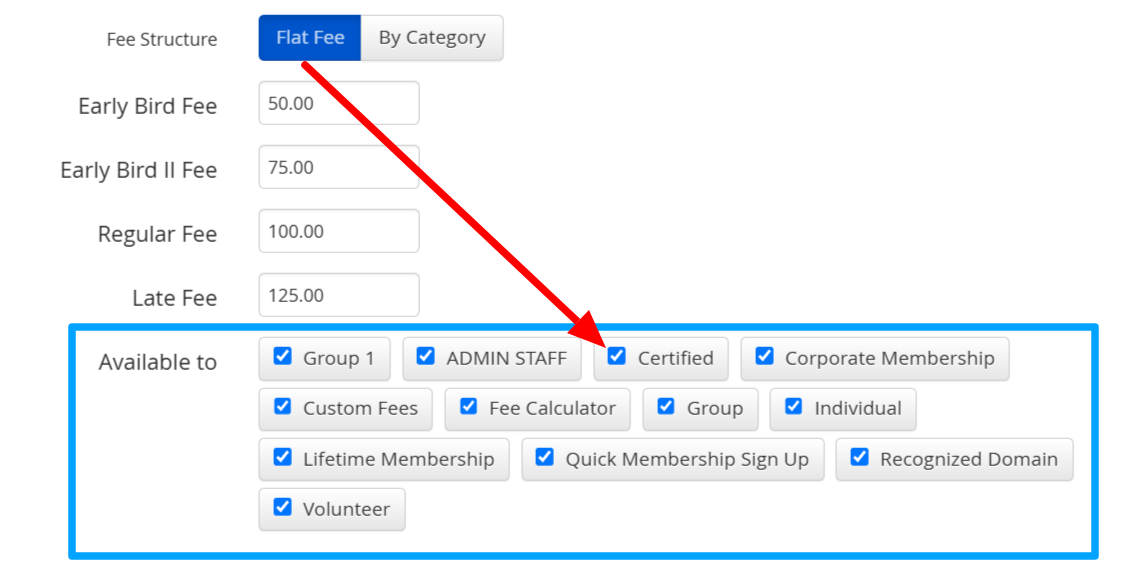Select the Late Fee input field
Viewport: 1134px width, 577px height.
[338, 295]
